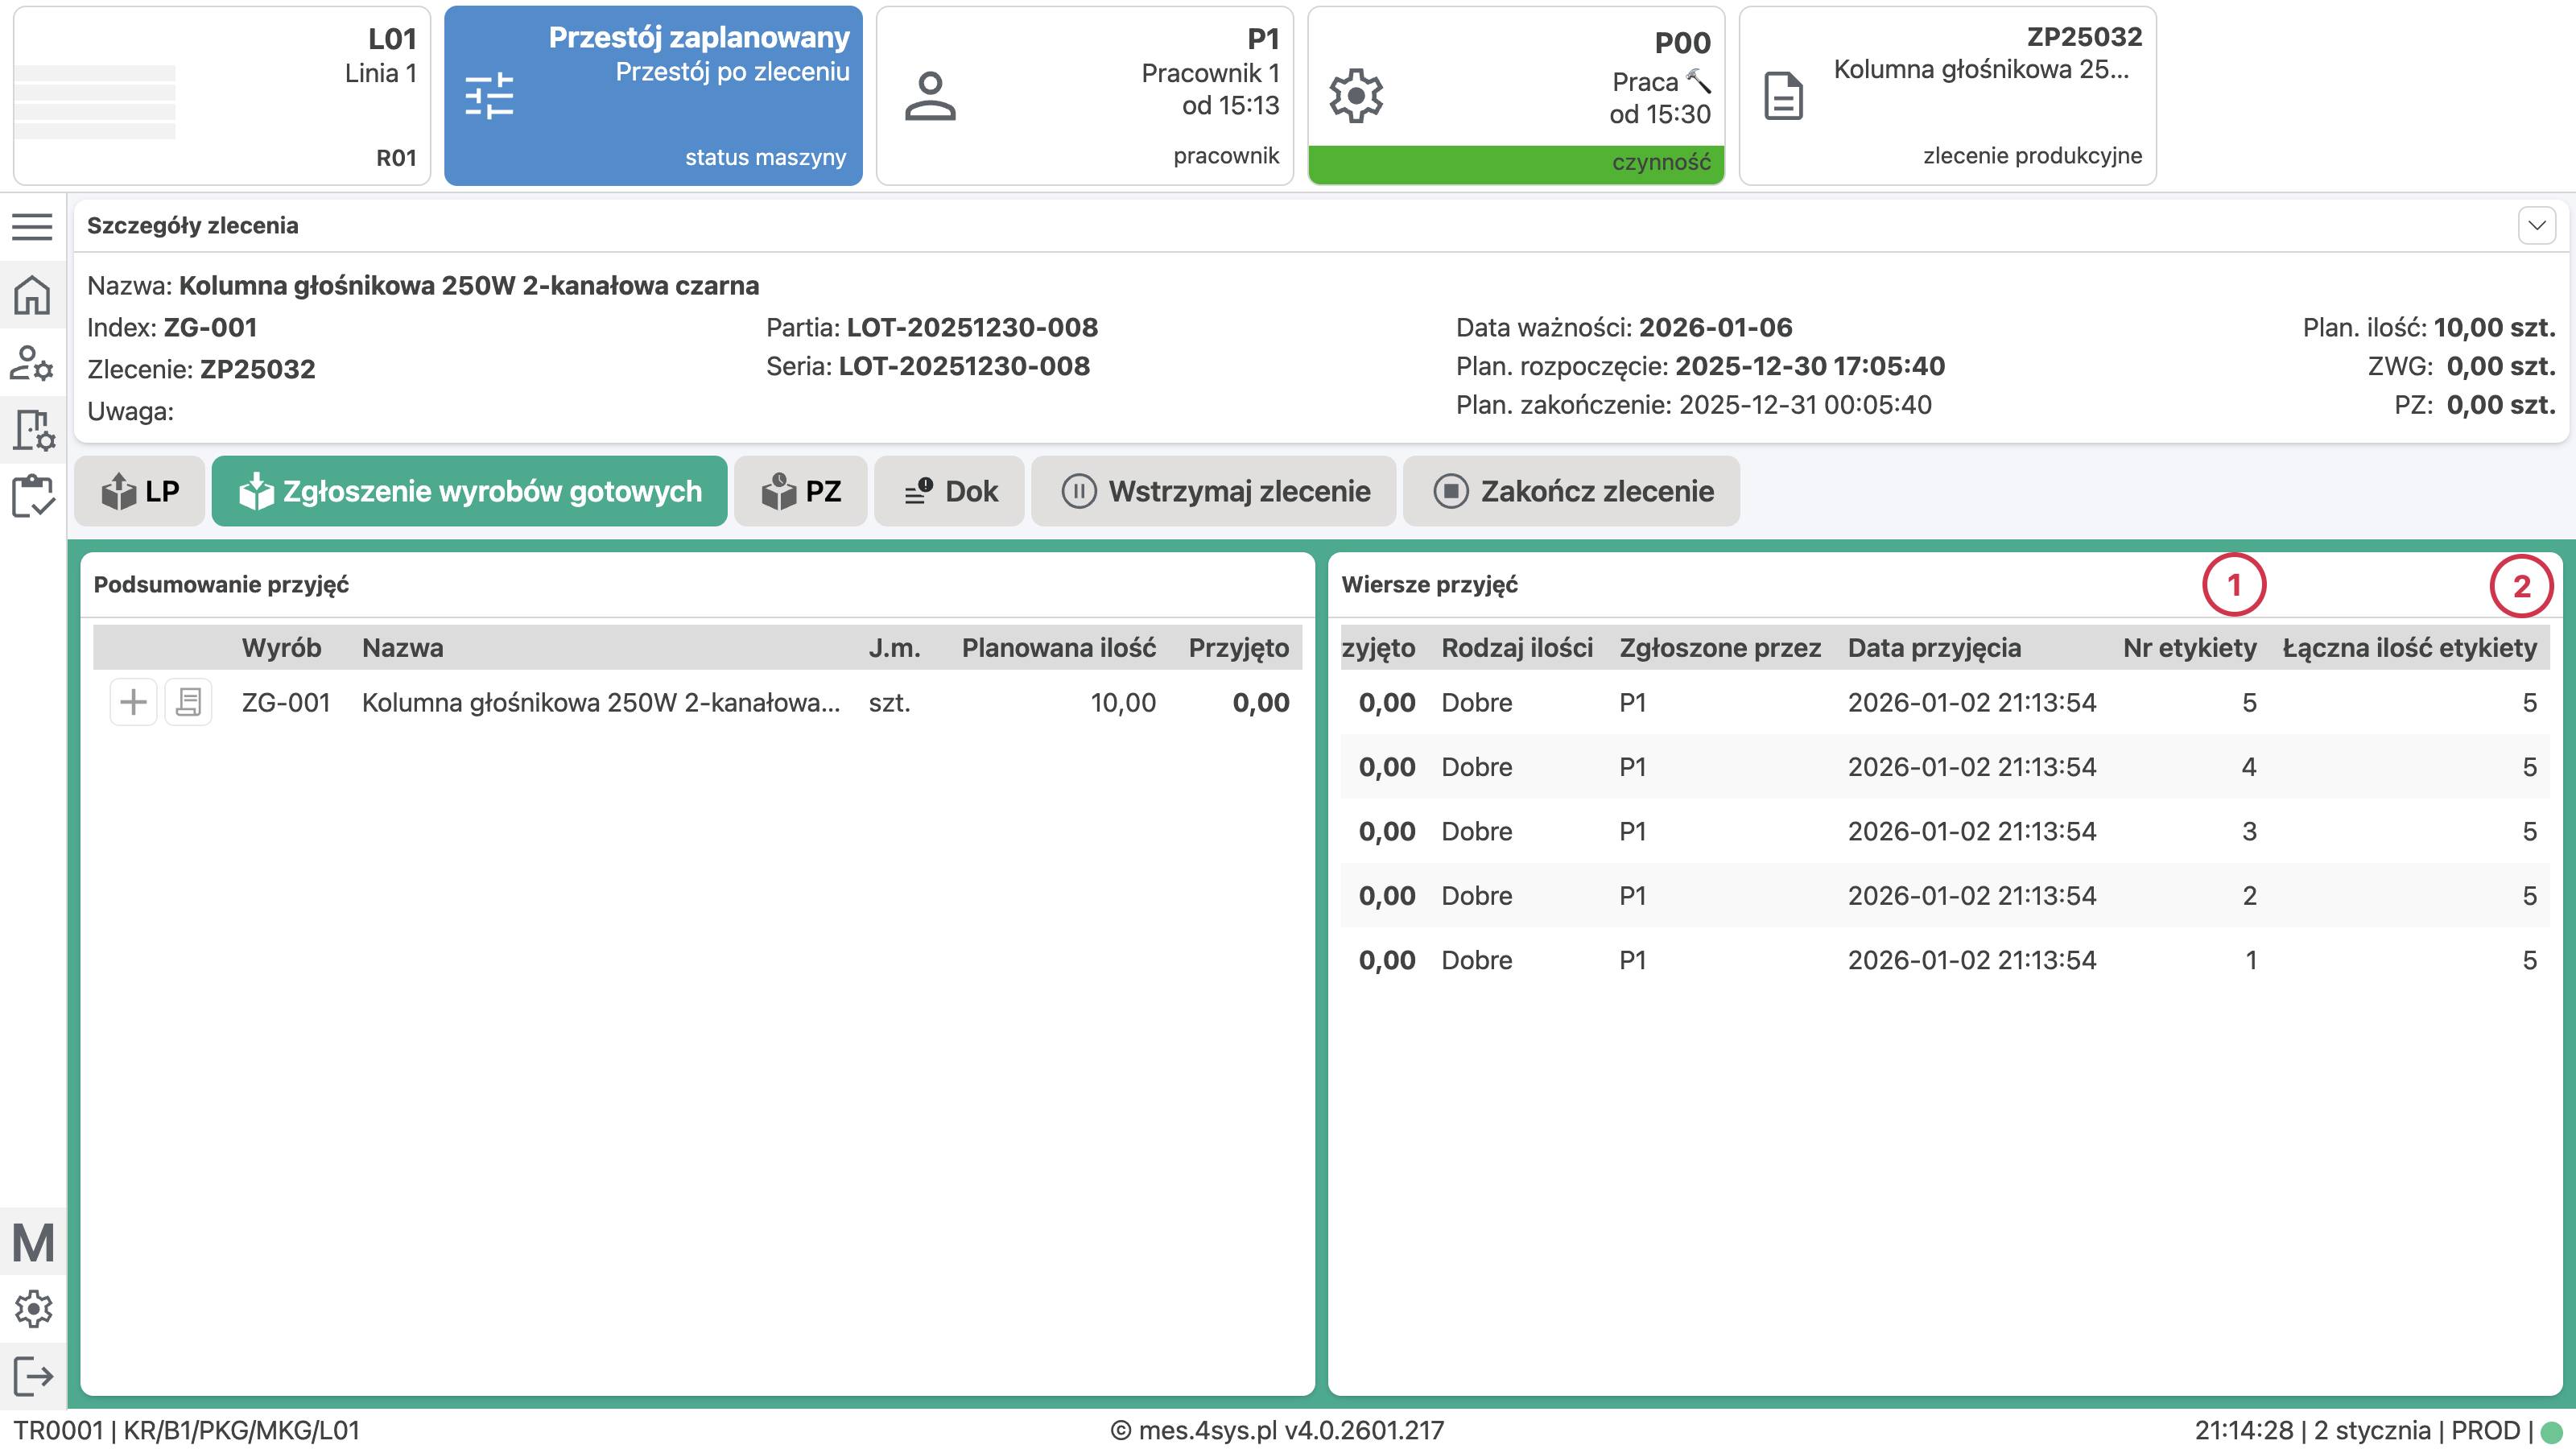
Task: Click the M user avatar icon
Action: [33, 1243]
